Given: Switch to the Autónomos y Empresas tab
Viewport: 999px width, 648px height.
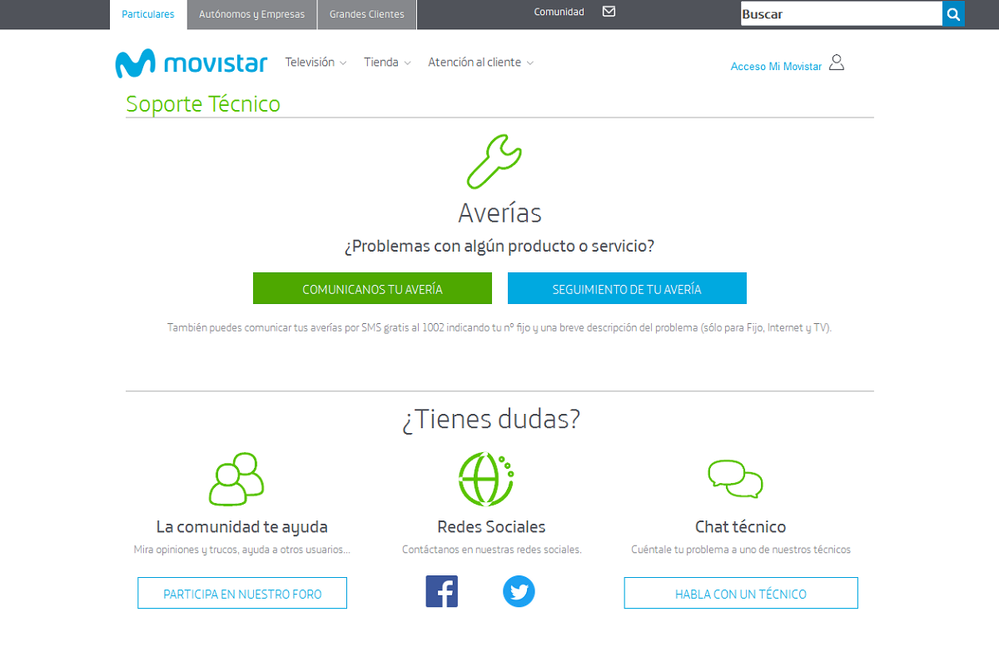Looking at the screenshot, I should point(251,14).
